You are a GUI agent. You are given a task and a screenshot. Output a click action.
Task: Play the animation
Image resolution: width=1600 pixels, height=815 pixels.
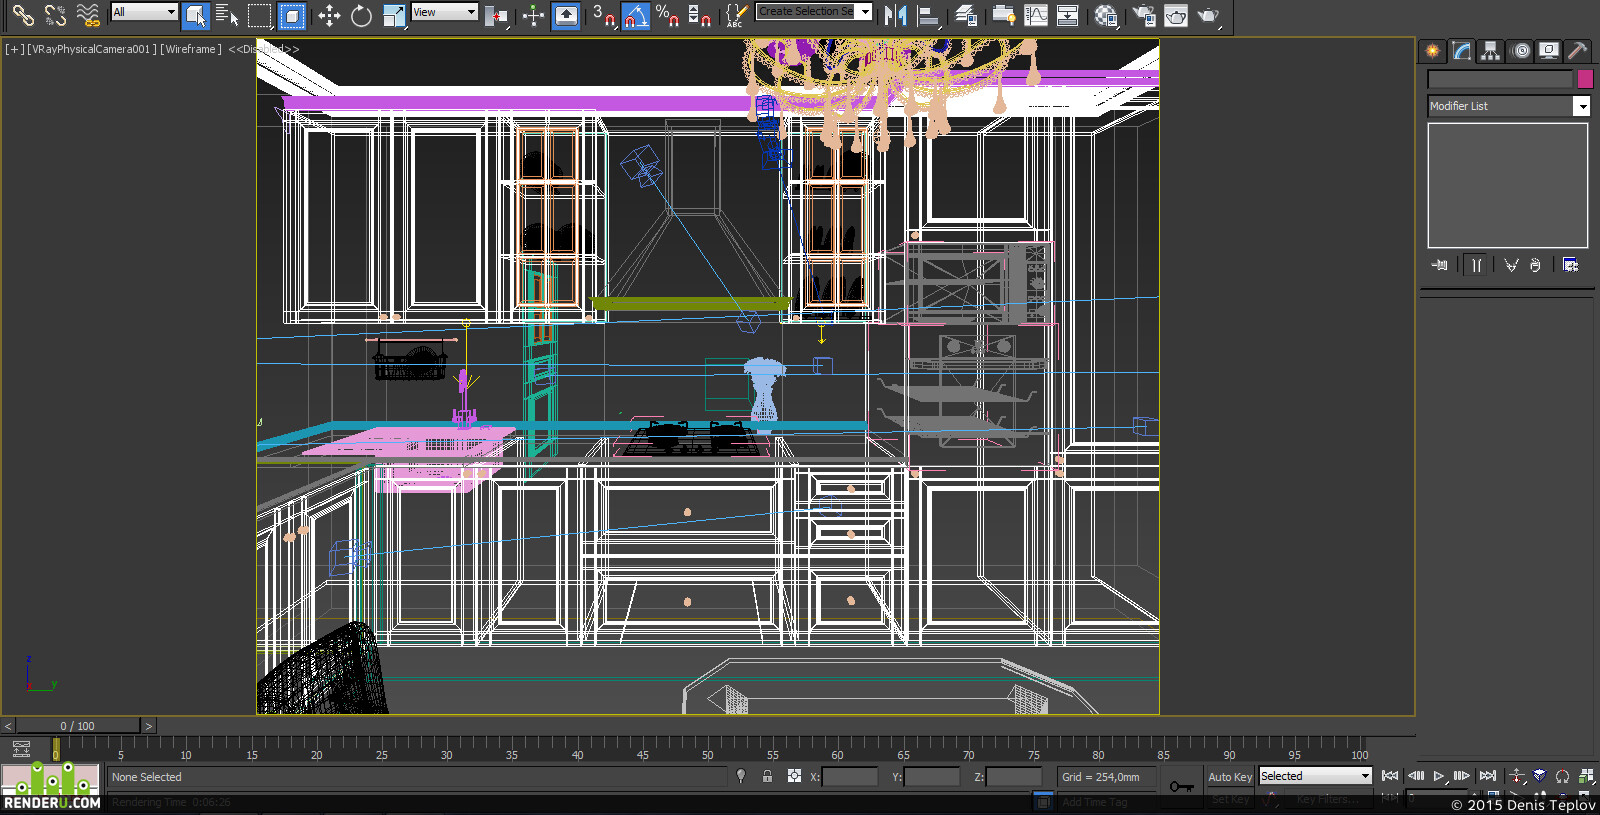click(x=1439, y=776)
